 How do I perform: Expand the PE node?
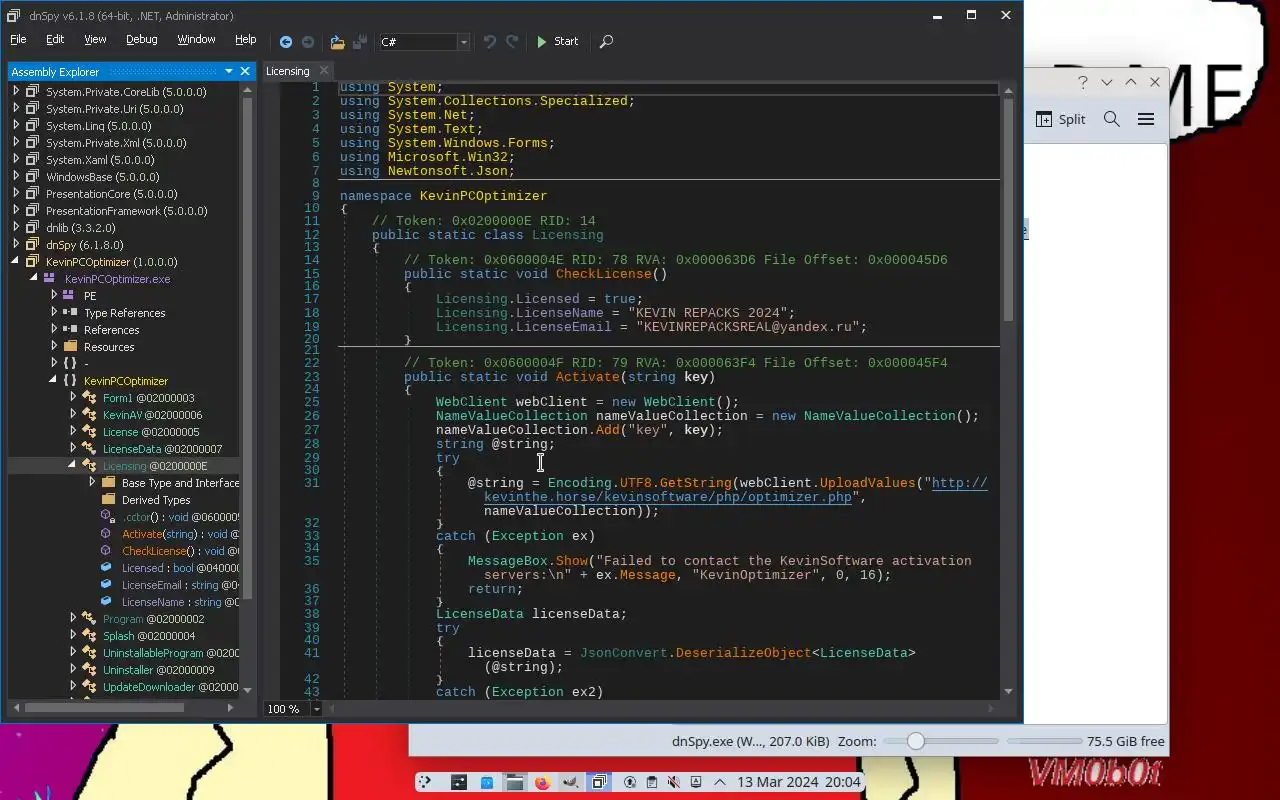[x=54, y=296]
